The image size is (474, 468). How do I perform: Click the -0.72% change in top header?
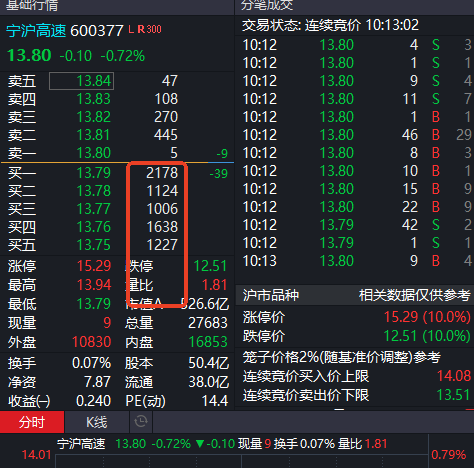pyautogui.click(x=123, y=56)
